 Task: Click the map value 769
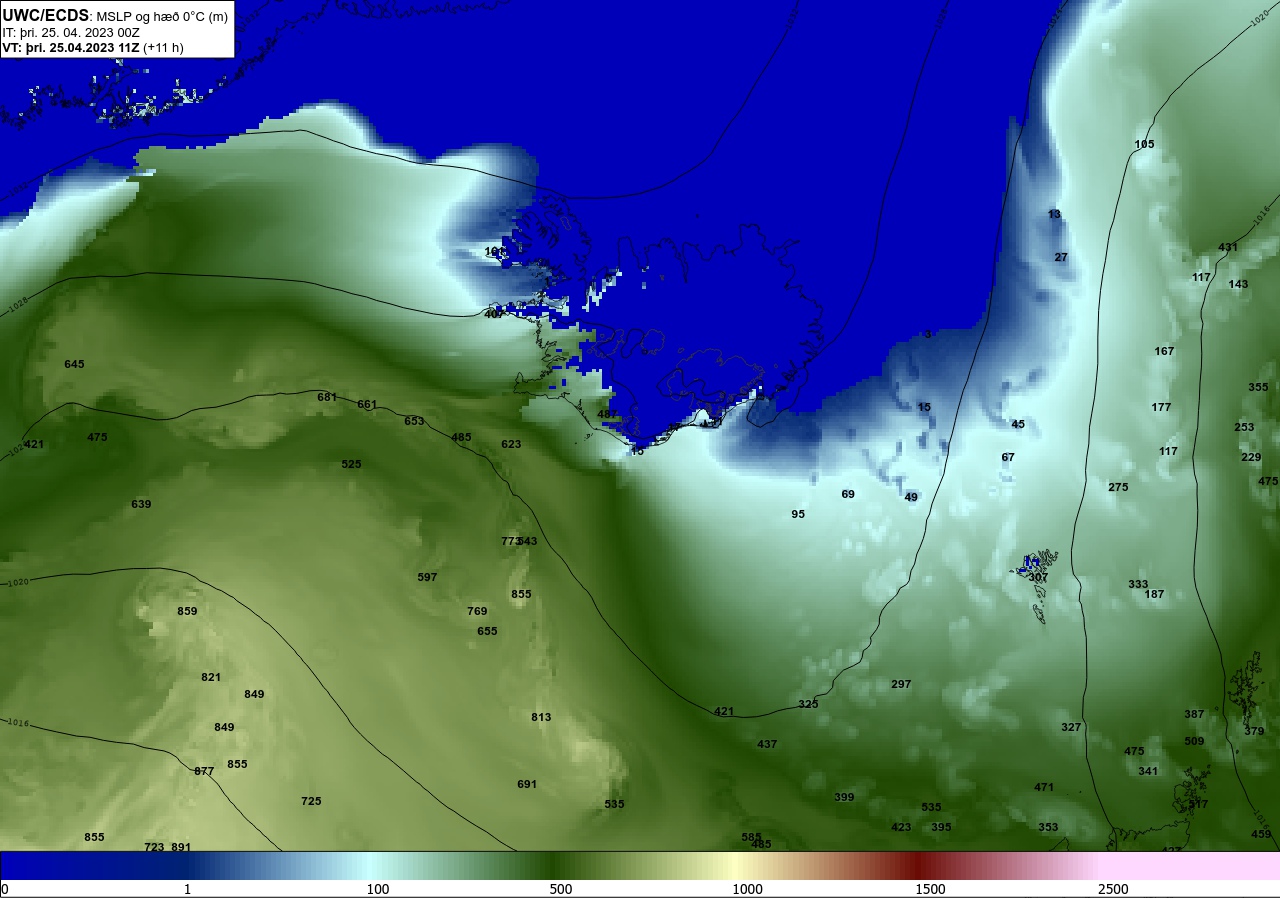[x=477, y=611]
